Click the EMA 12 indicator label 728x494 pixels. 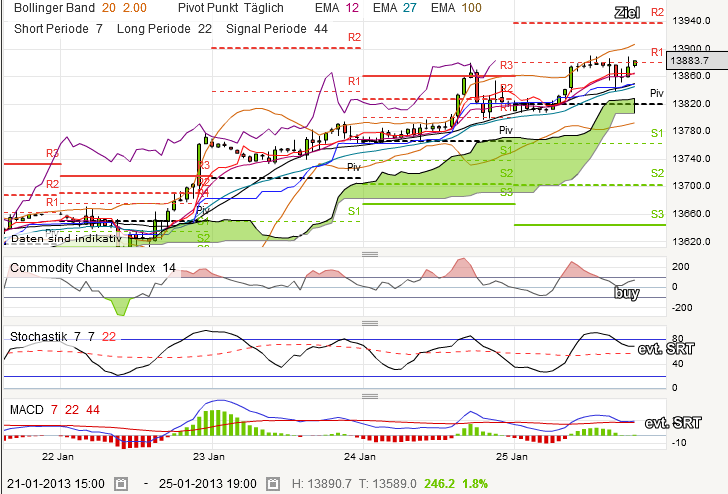click(x=337, y=8)
